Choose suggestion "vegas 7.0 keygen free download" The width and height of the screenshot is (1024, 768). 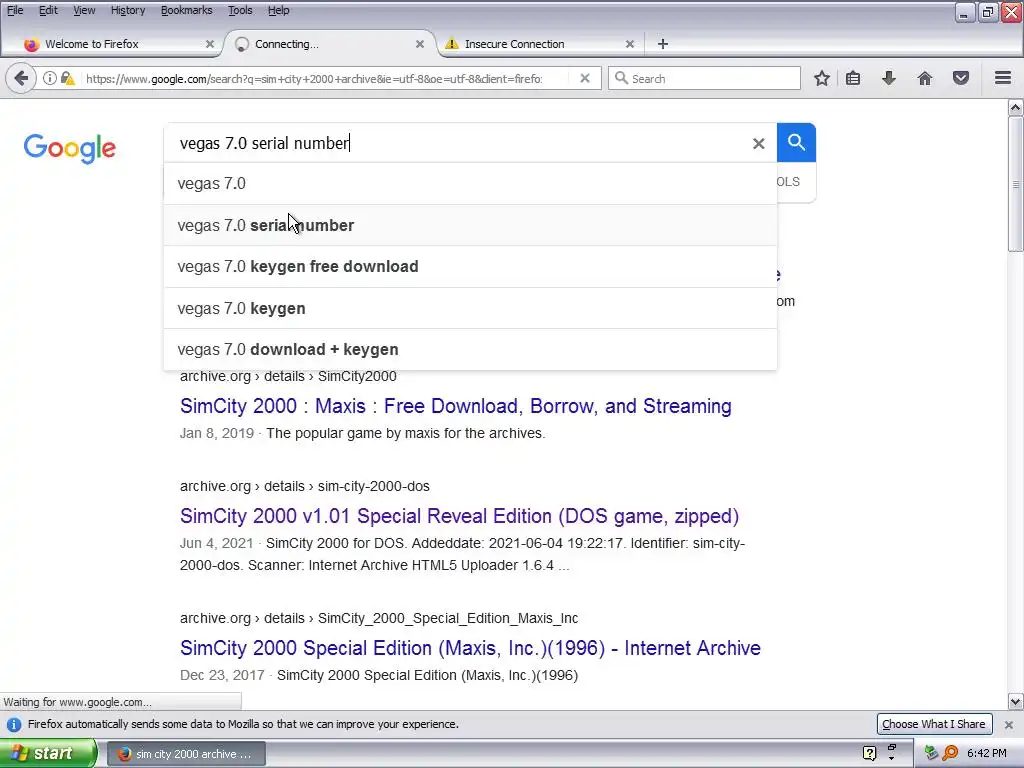pos(470,266)
